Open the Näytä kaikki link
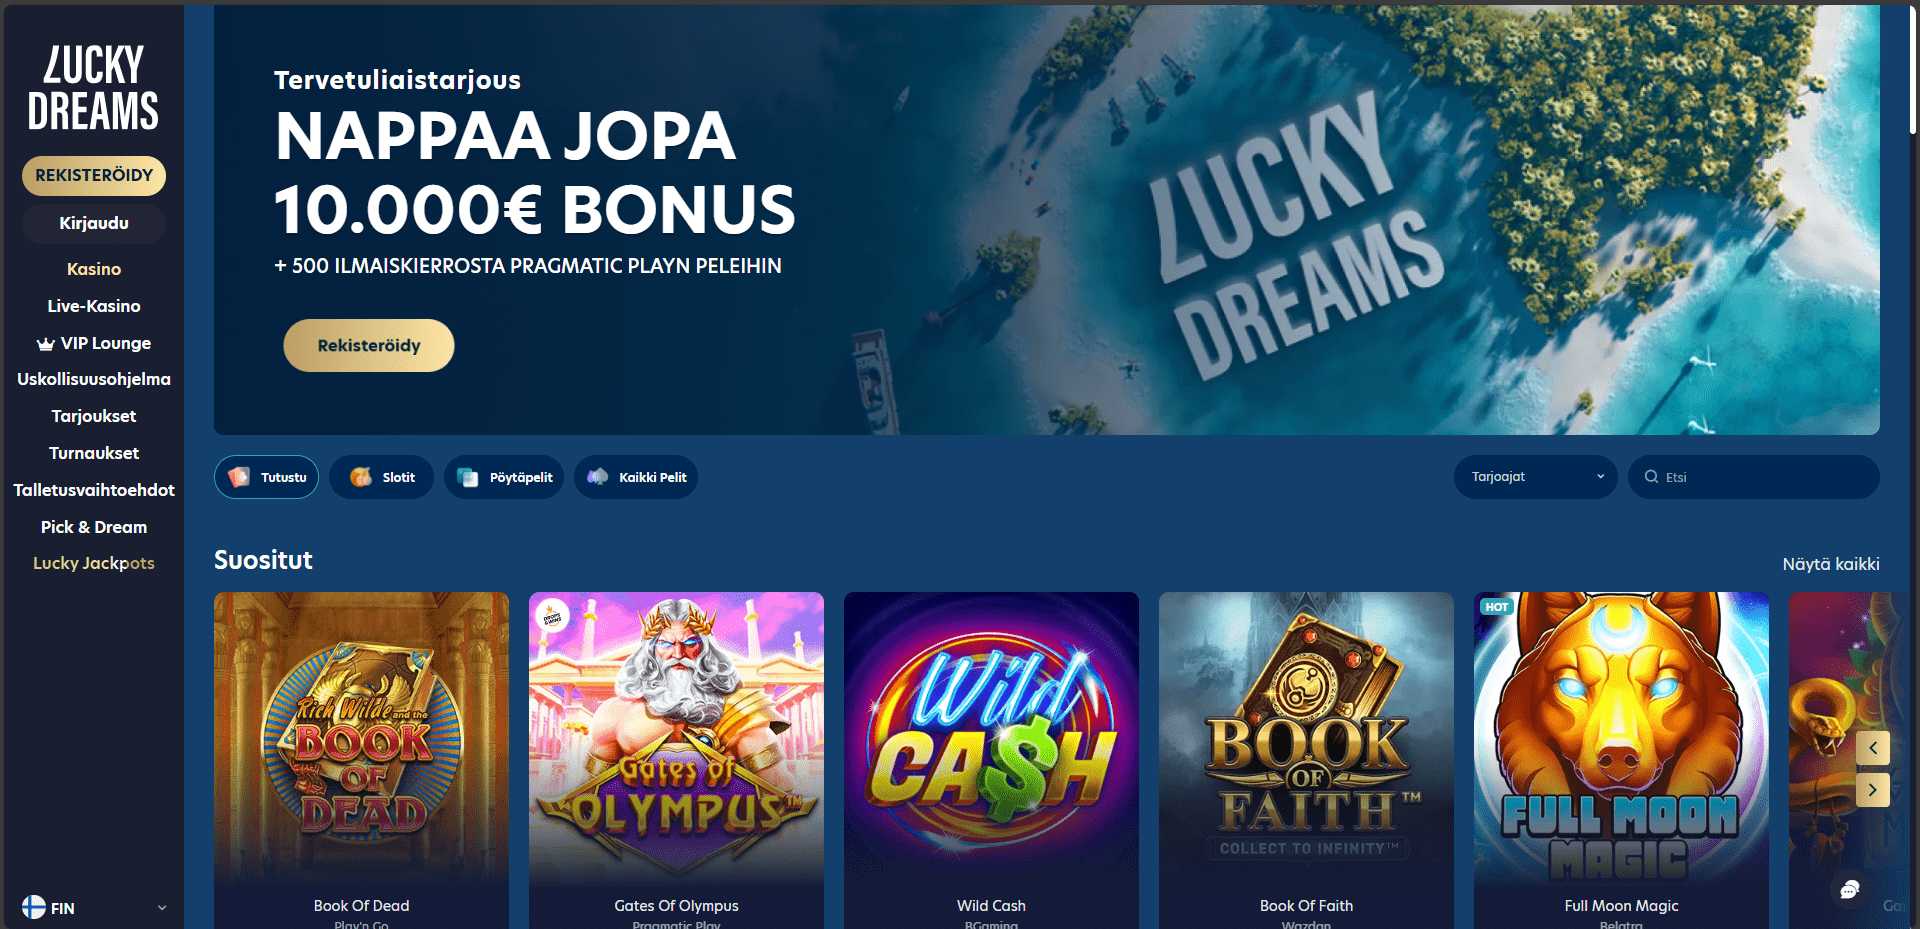The height and width of the screenshot is (929, 1920). coord(1831,564)
